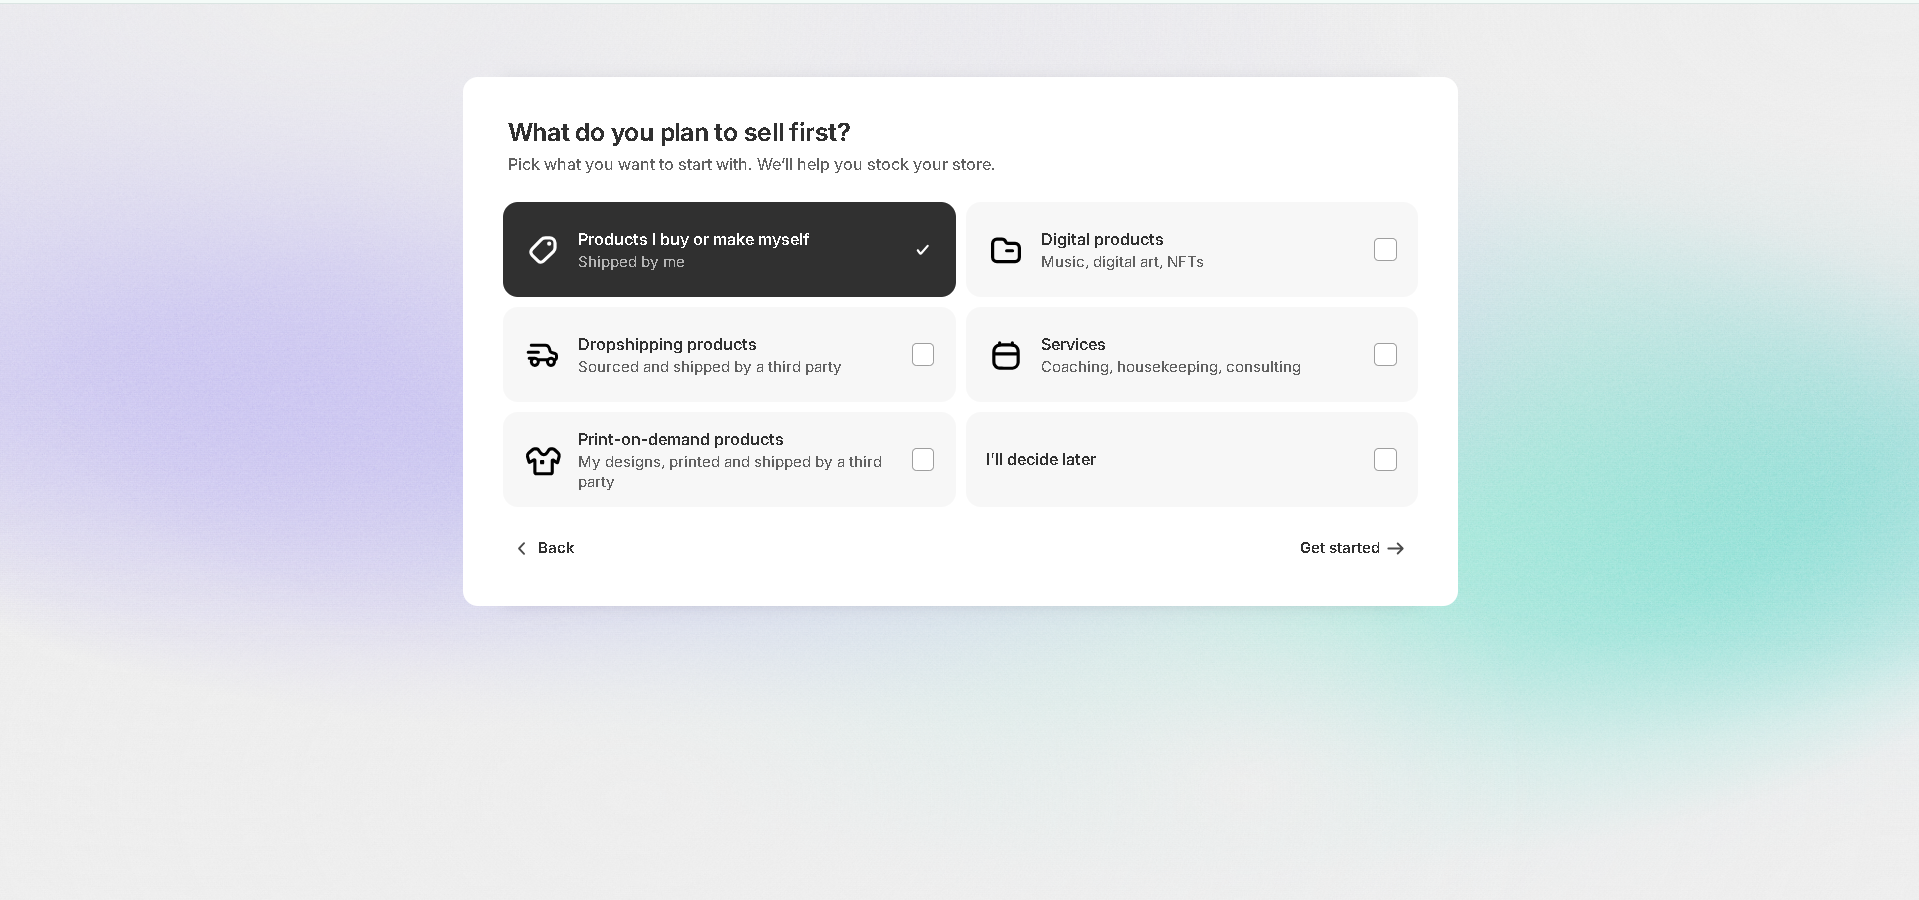Check the Services checkbox

[x=1385, y=355]
